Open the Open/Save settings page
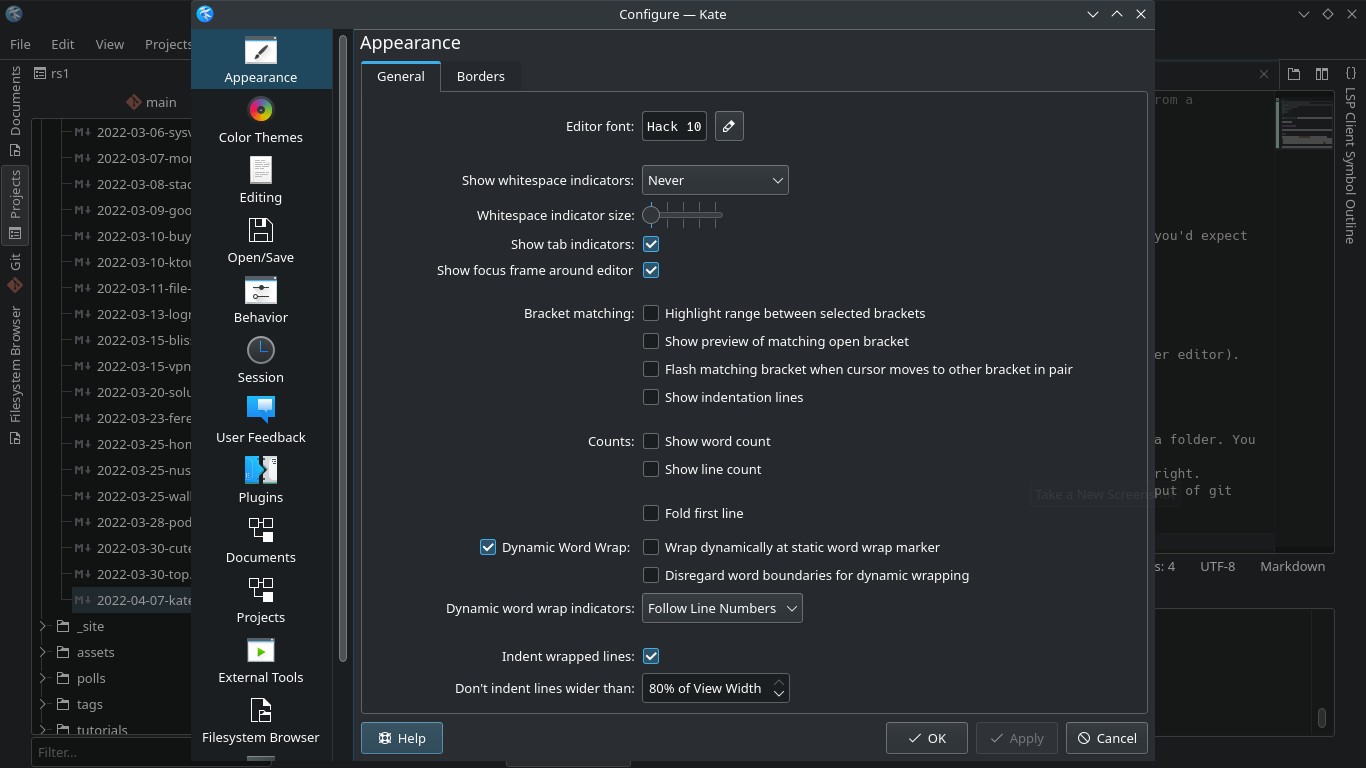 click(x=261, y=240)
